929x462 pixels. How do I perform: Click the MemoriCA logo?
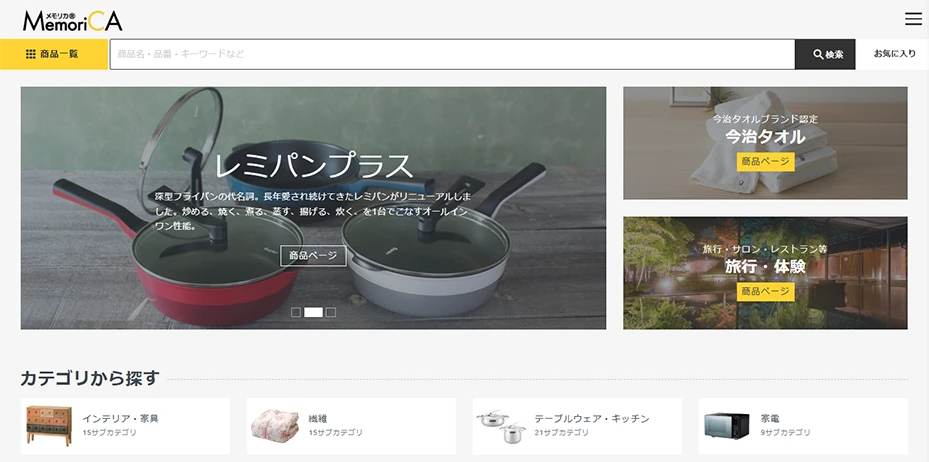click(72, 18)
